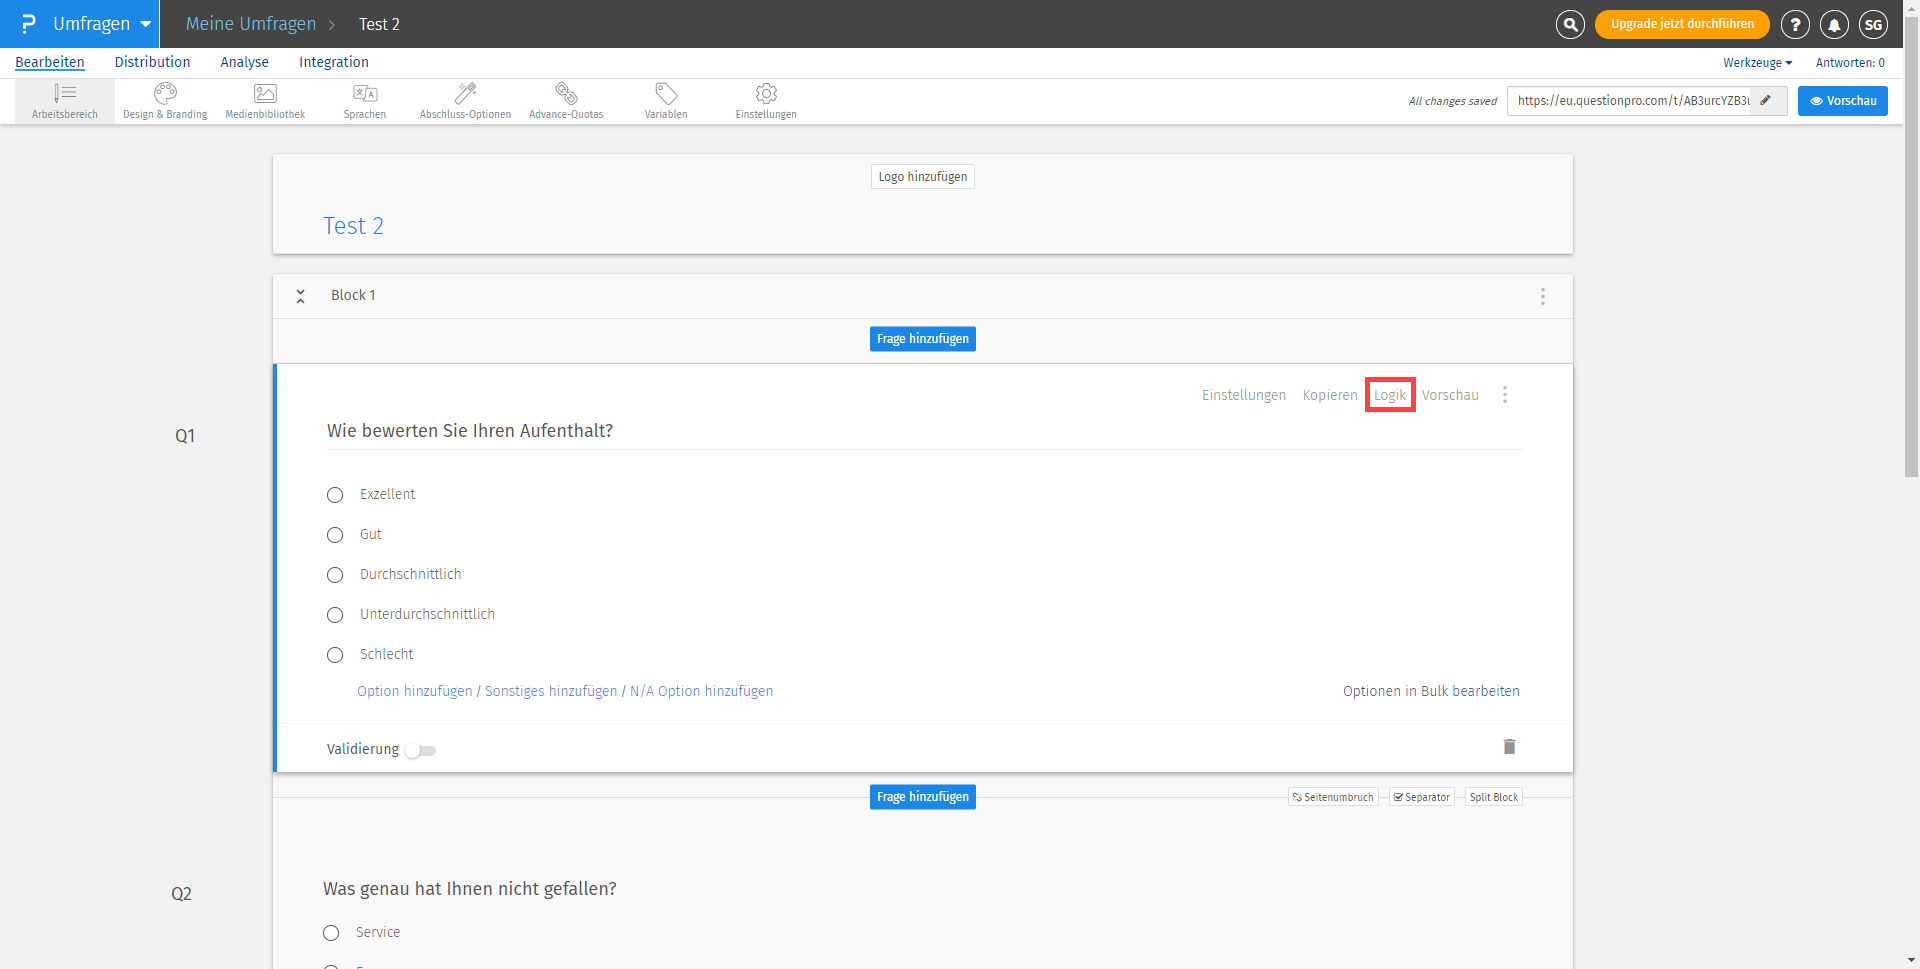Open the Arbeitsbereich workspace tool
The image size is (1920, 969).
tap(65, 101)
